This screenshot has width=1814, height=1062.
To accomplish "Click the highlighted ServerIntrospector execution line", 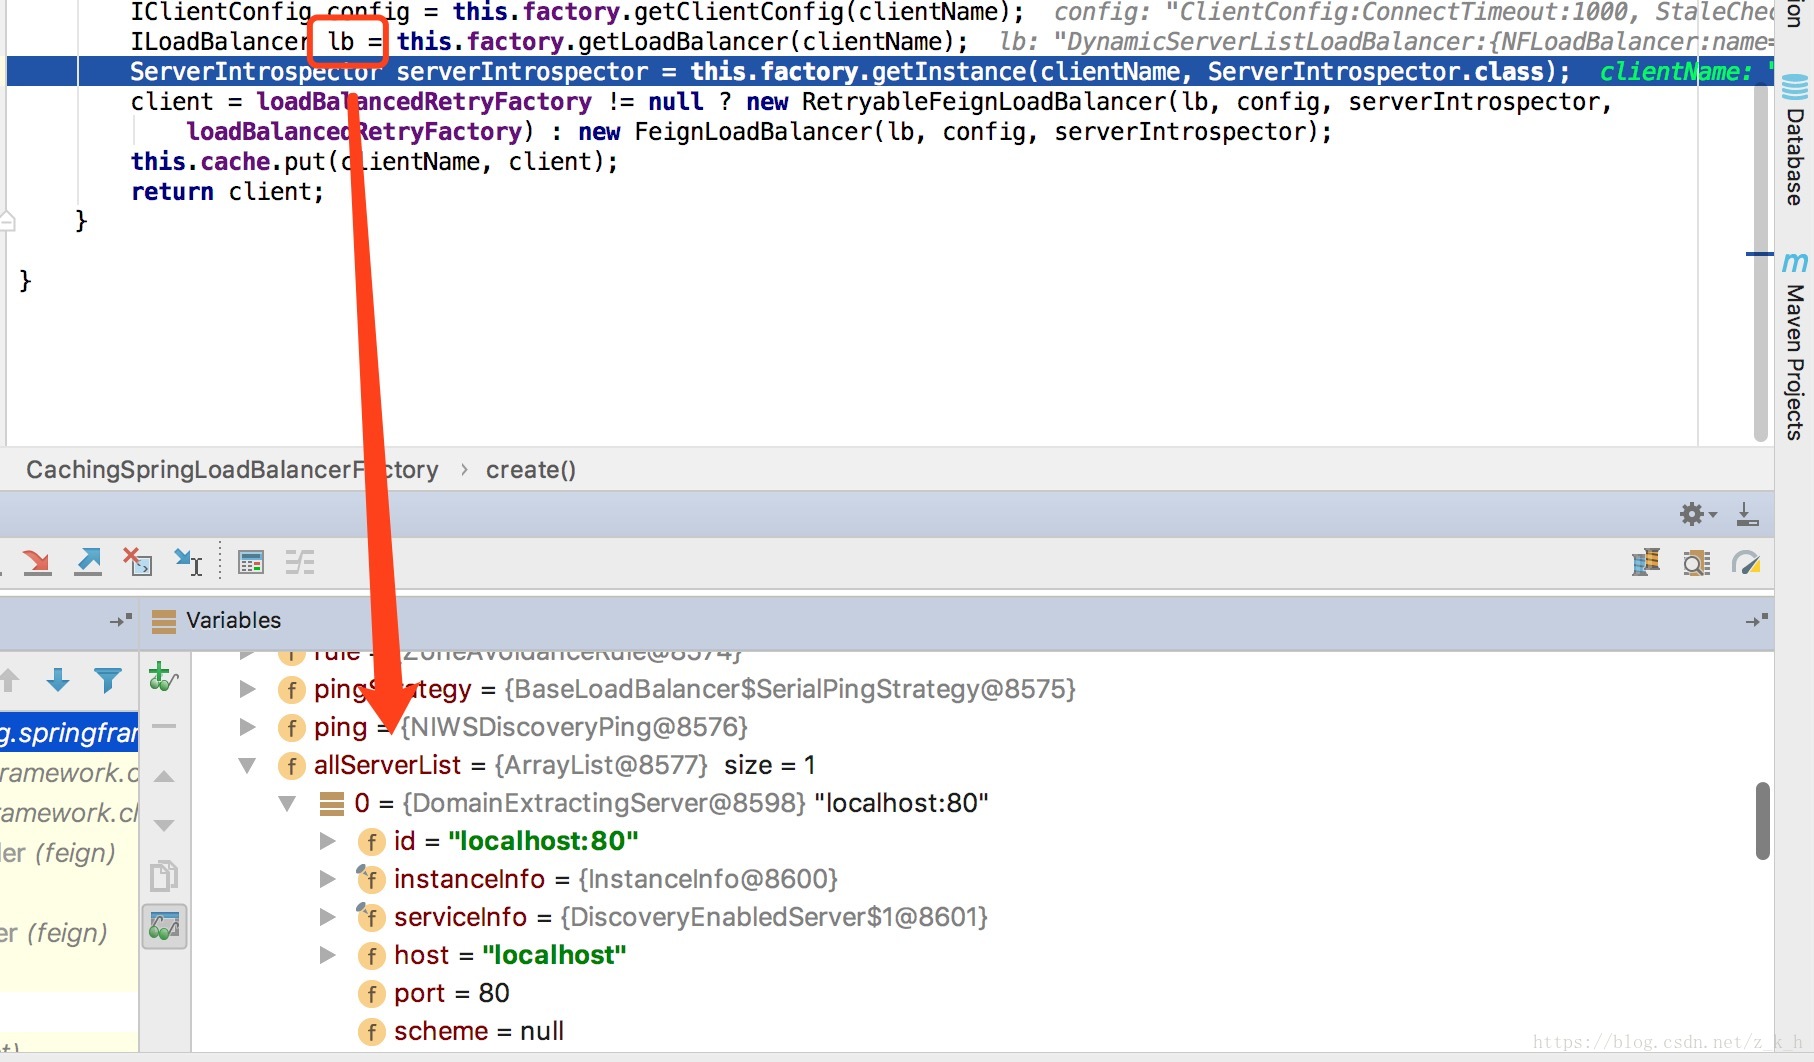I will (890, 72).
